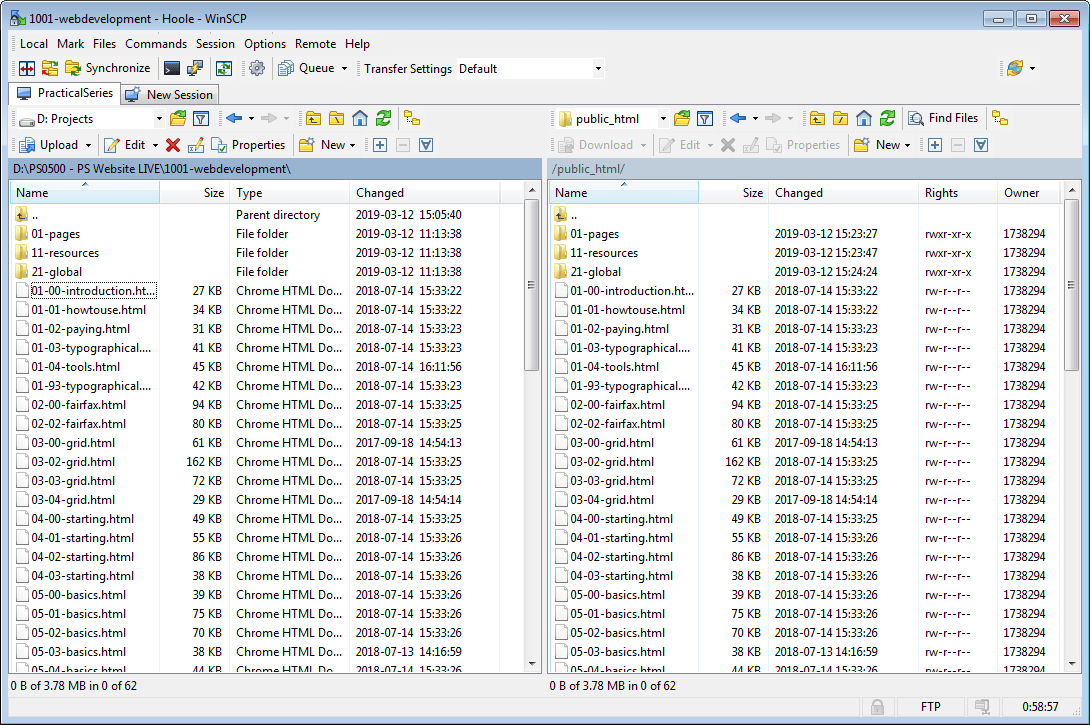Click the Synchronize button
1090x725 pixels.
tap(108, 68)
